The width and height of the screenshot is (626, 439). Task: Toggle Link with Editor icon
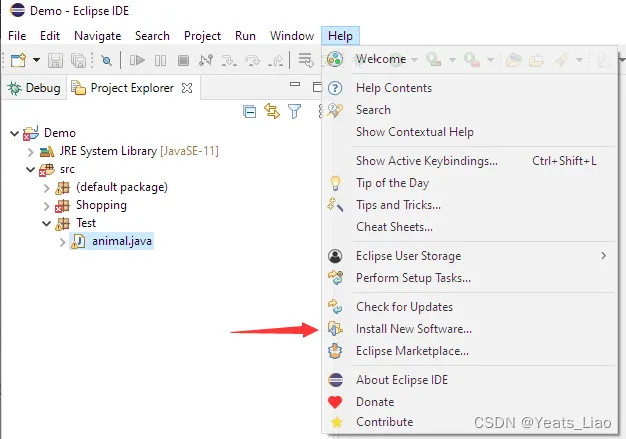click(272, 111)
